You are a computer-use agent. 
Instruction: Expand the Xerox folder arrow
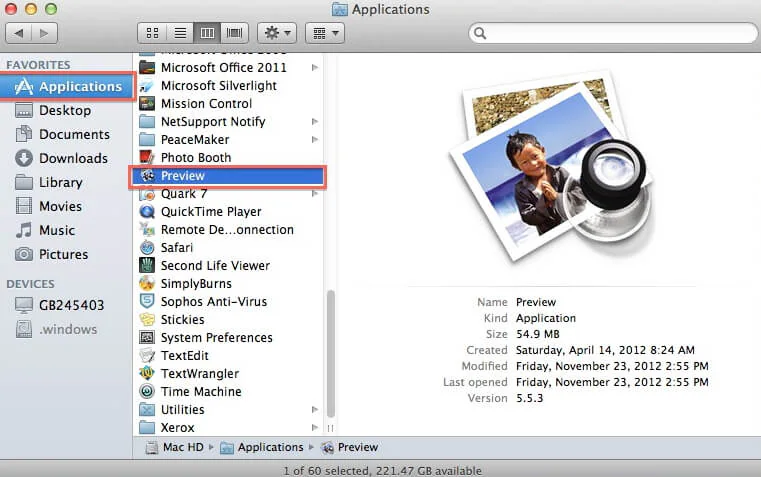[x=315, y=428]
